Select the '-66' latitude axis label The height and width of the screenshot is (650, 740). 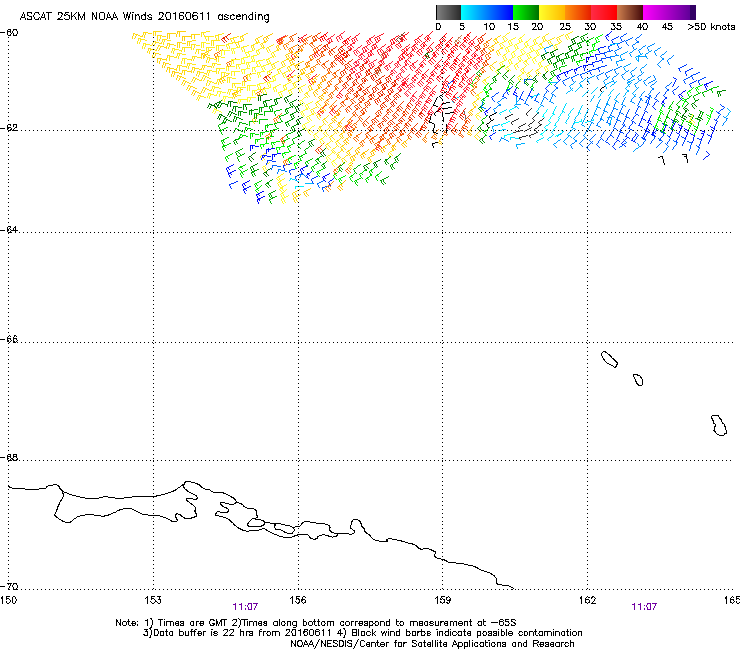[x=9, y=340]
